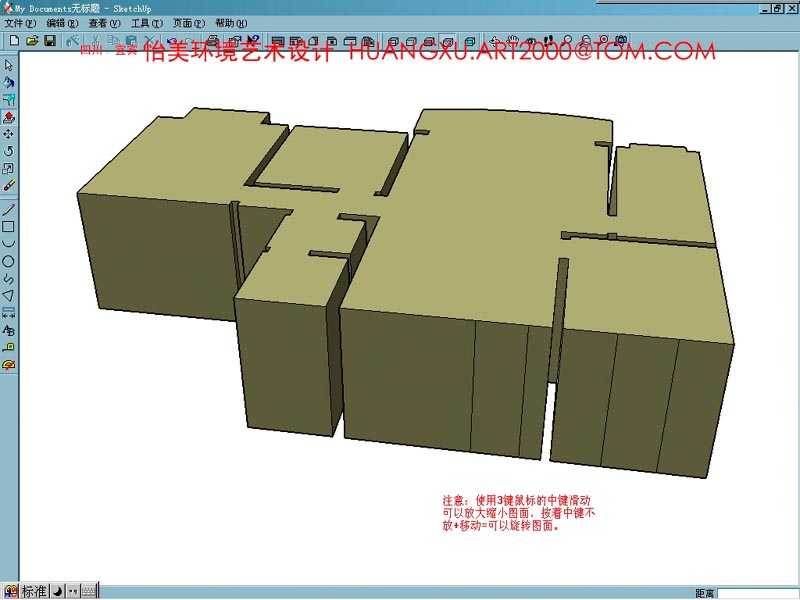Choose the Tape Measure tool

pyautogui.click(x=9, y=347)
